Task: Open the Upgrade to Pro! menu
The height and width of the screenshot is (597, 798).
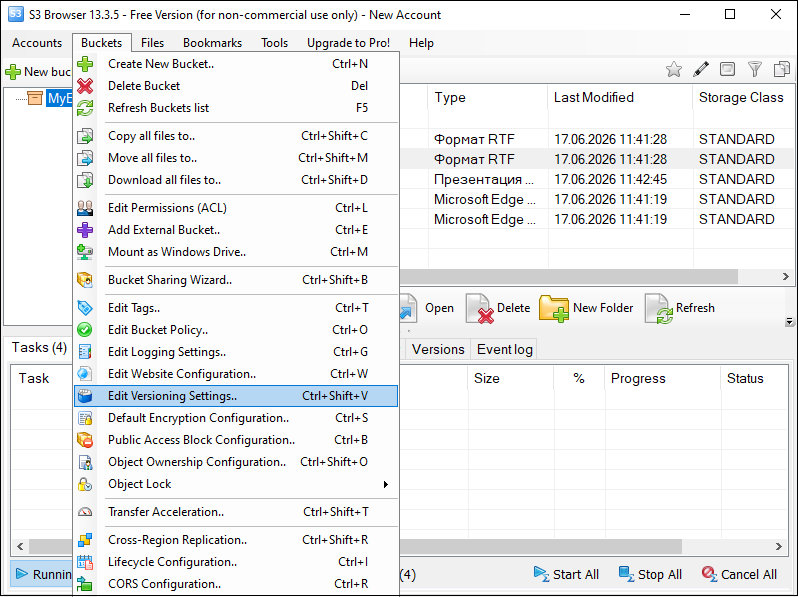Action: tap(349, 43)
